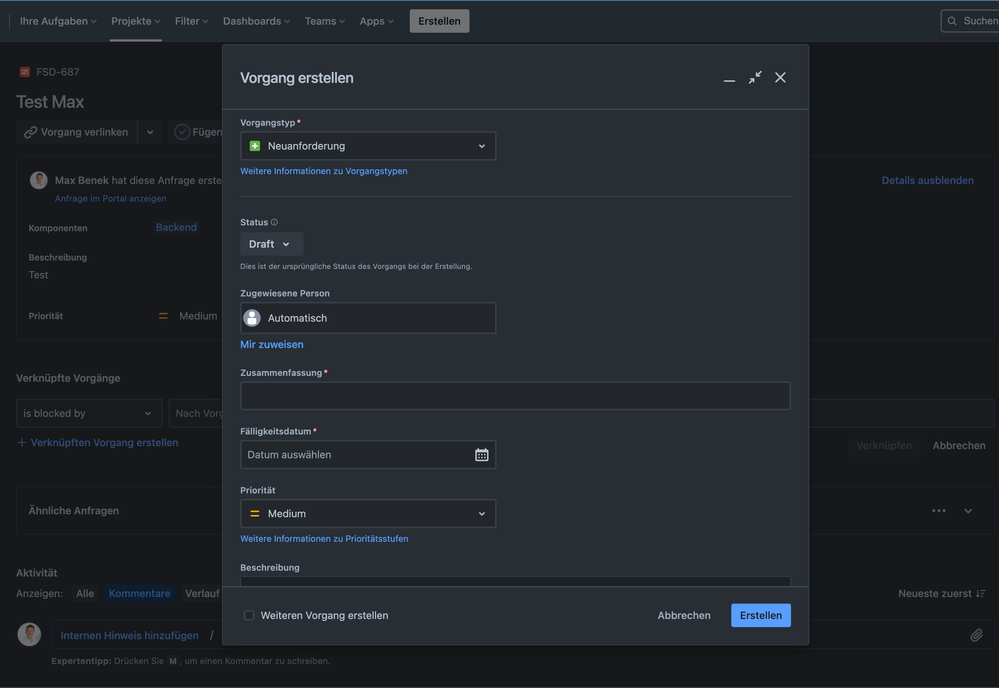
Task: Click the Verknüpfen button
Action: pyautogui.click(x=884, y=446)
